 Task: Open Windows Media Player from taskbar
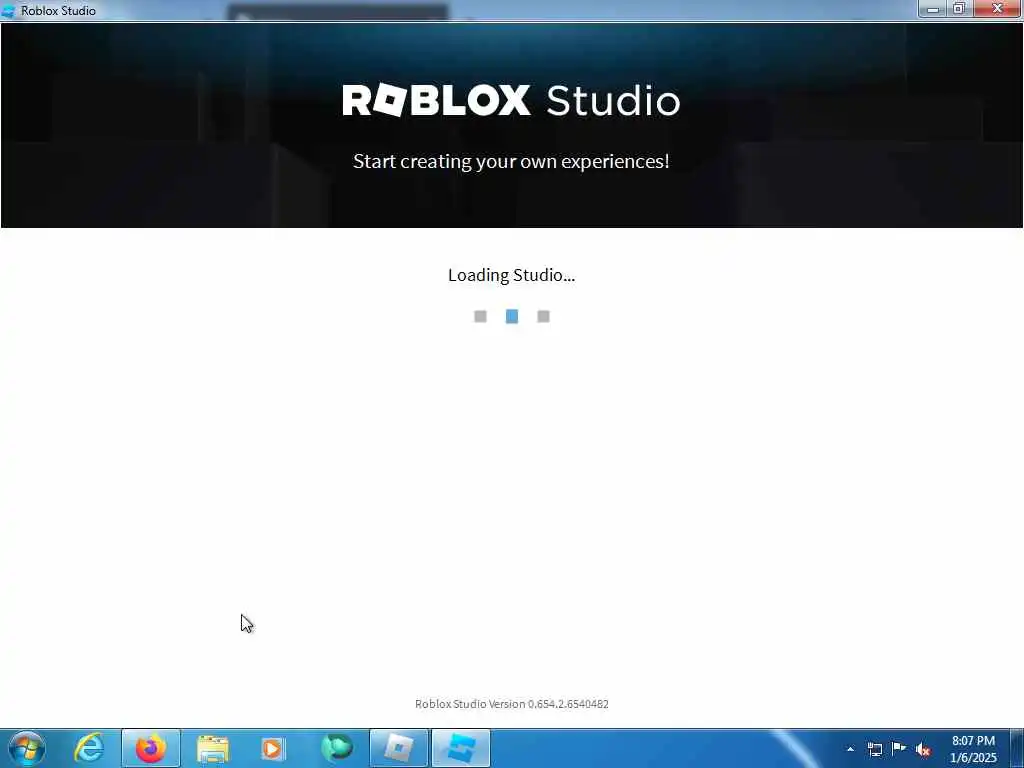click(x=272, y=749)
